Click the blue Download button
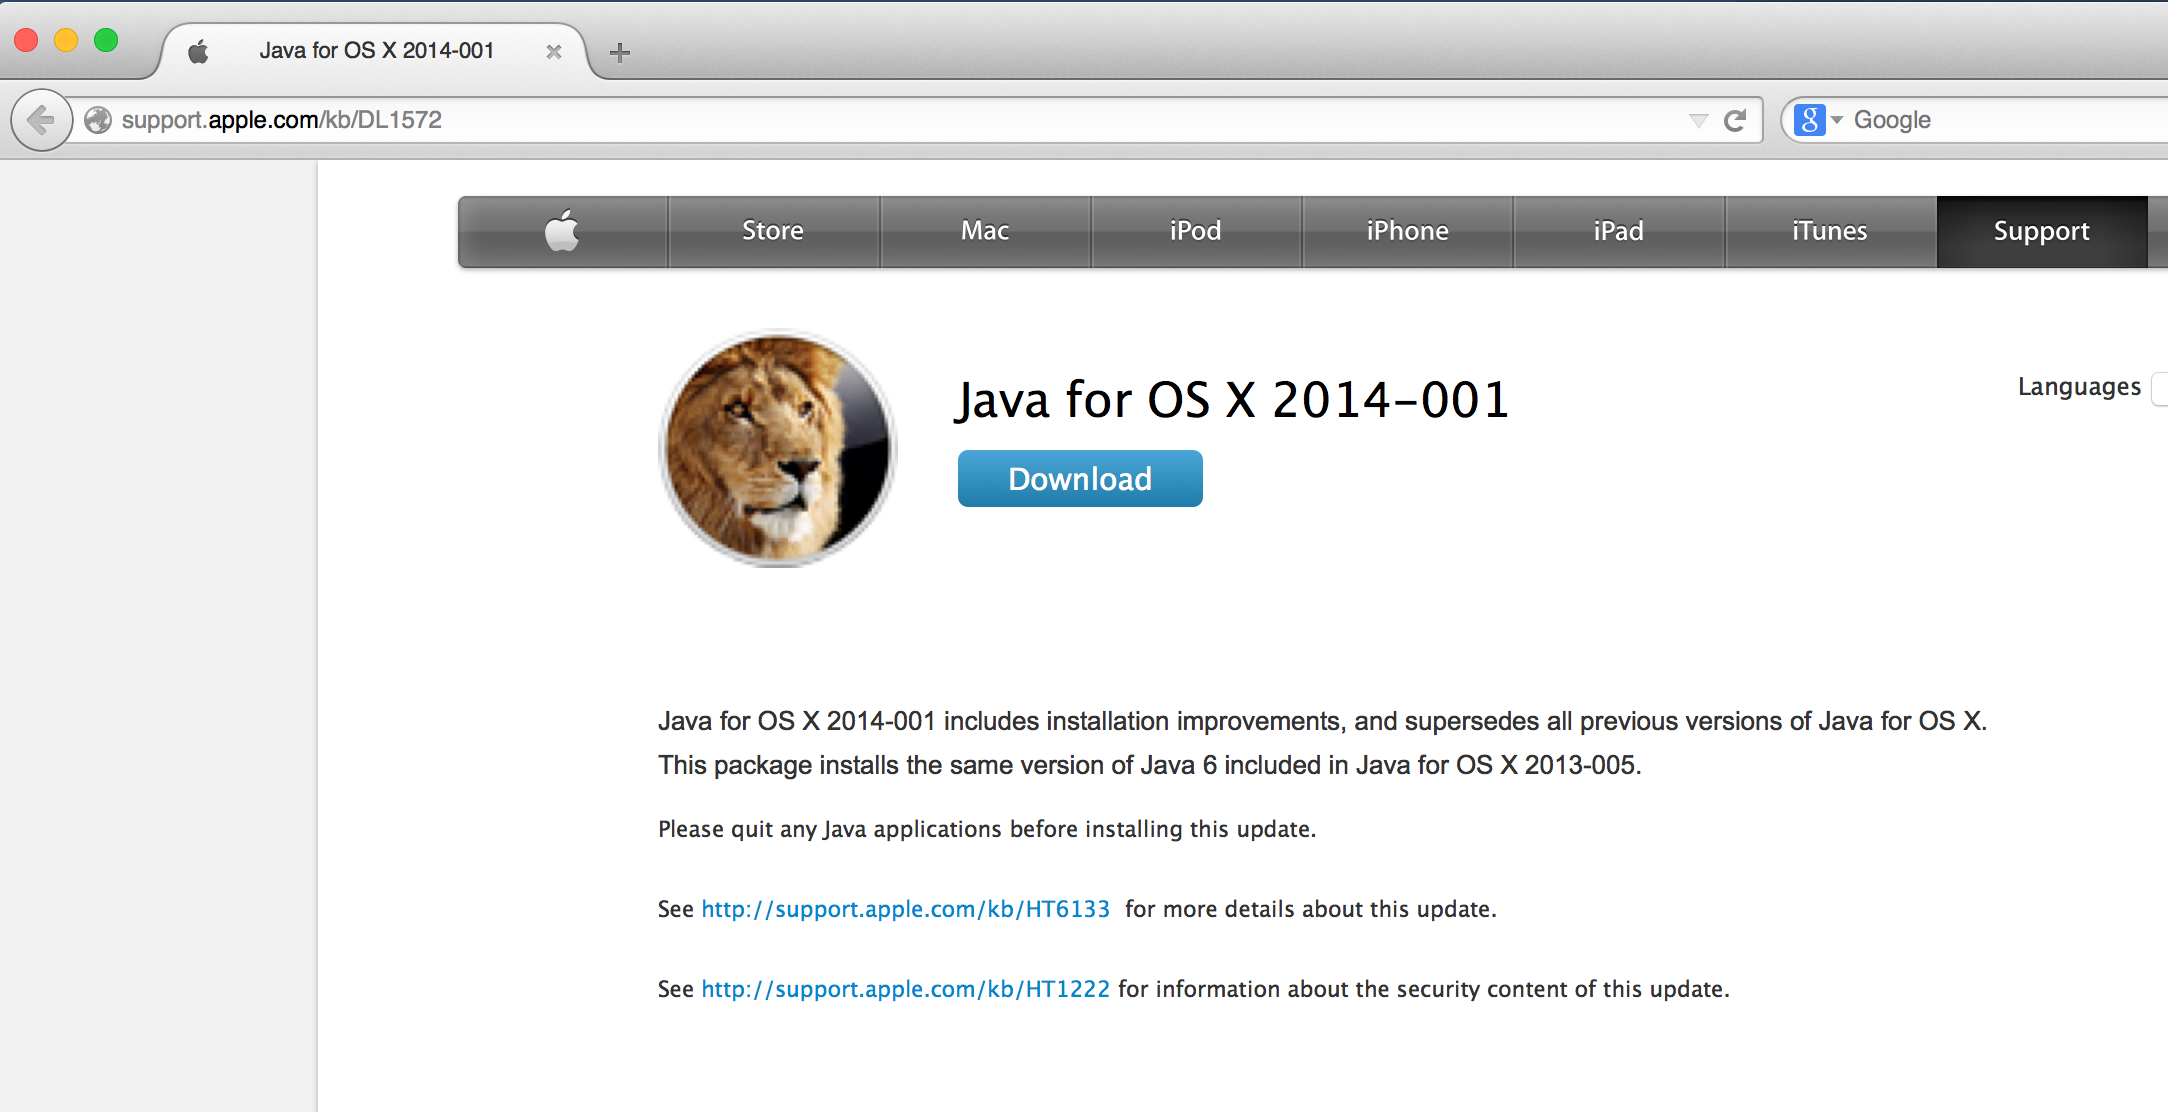The height and width of the screenshot is (1112, 2168). tap(1080, 479)
